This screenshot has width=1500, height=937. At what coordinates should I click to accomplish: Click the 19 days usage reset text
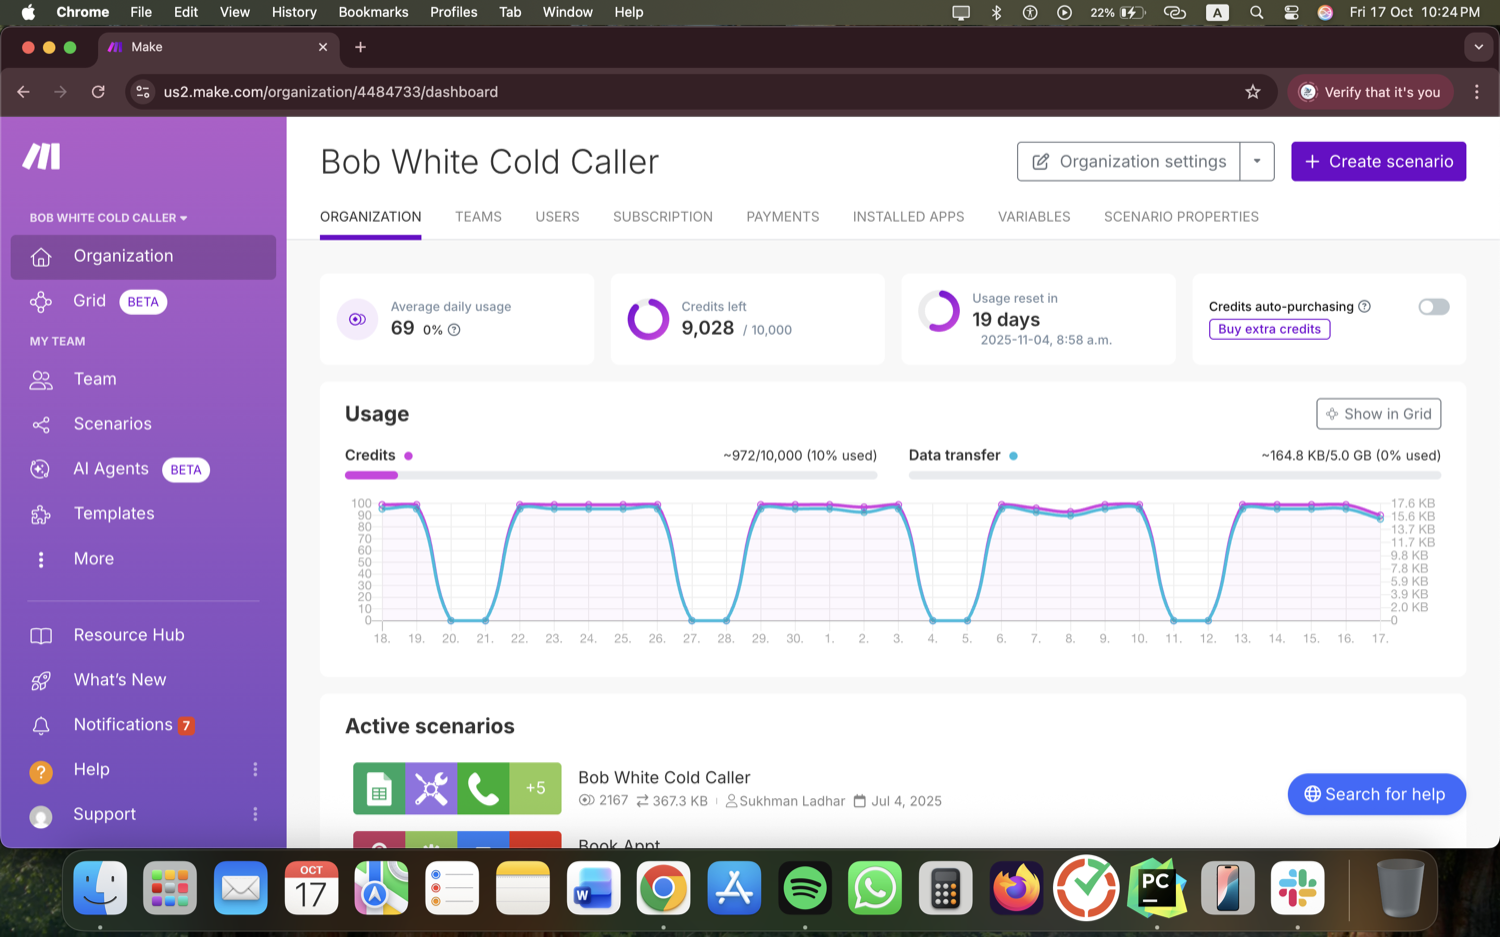pos(1006,320)
